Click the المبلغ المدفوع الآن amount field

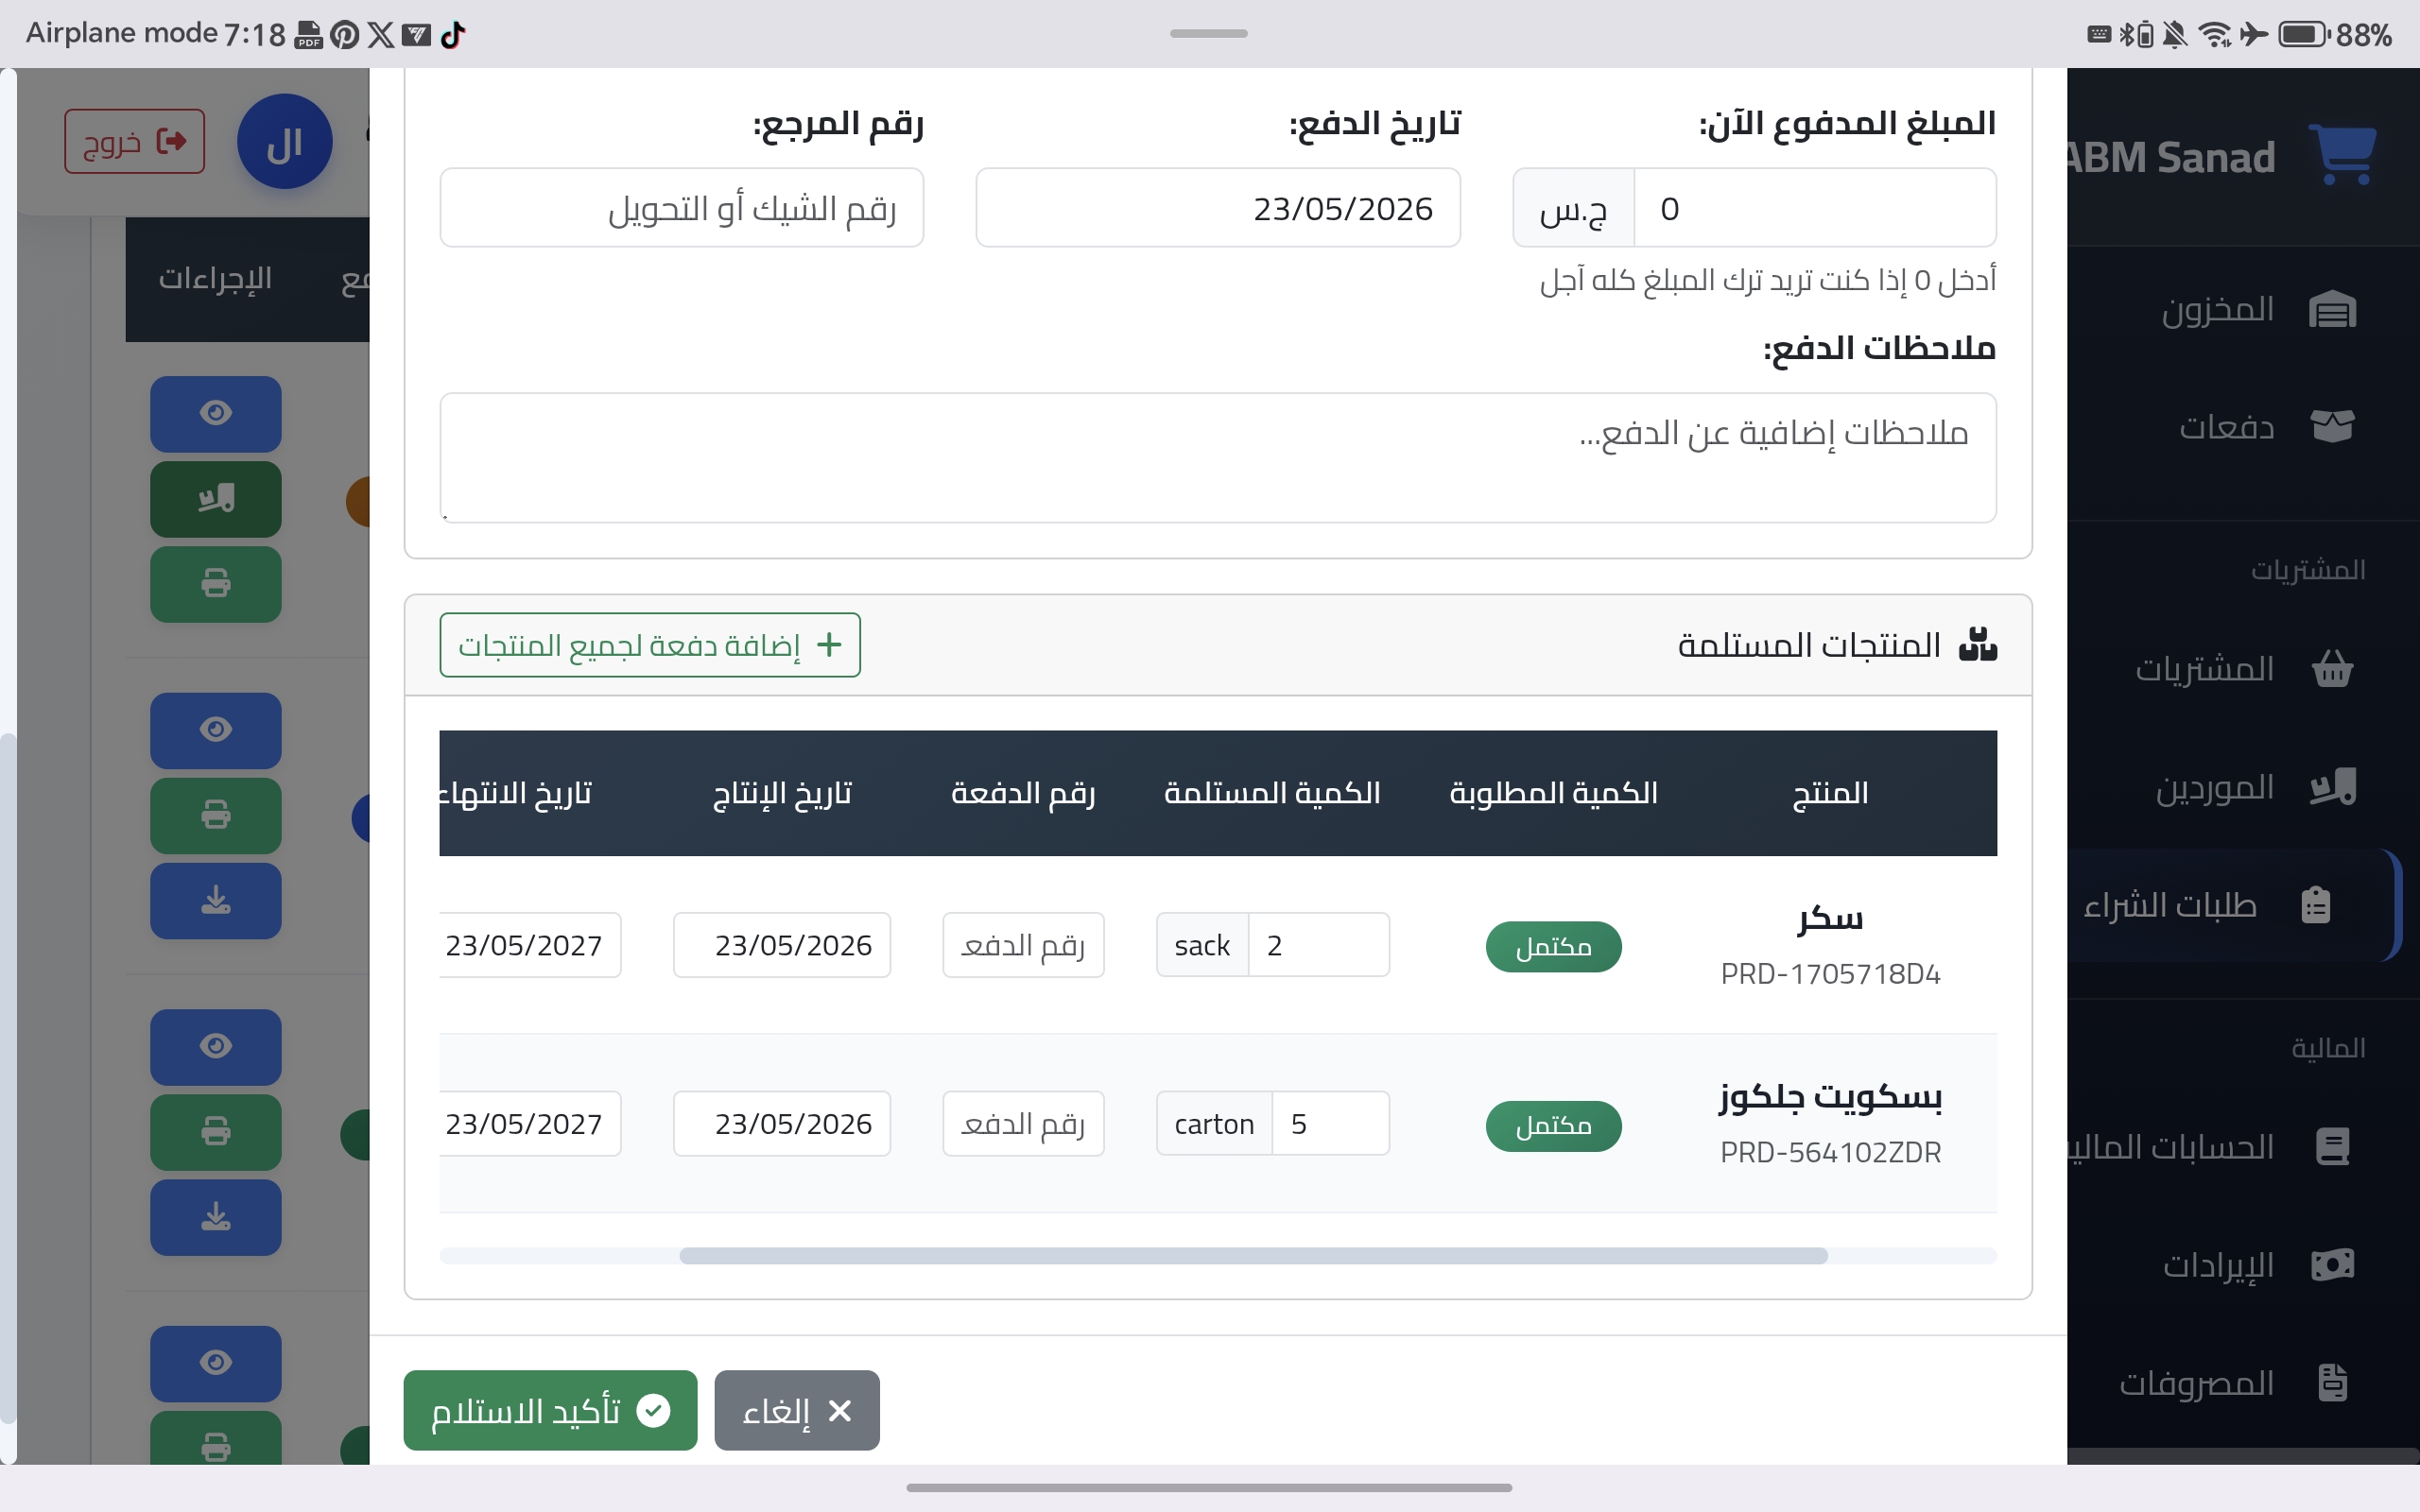tap(1814, 208)
